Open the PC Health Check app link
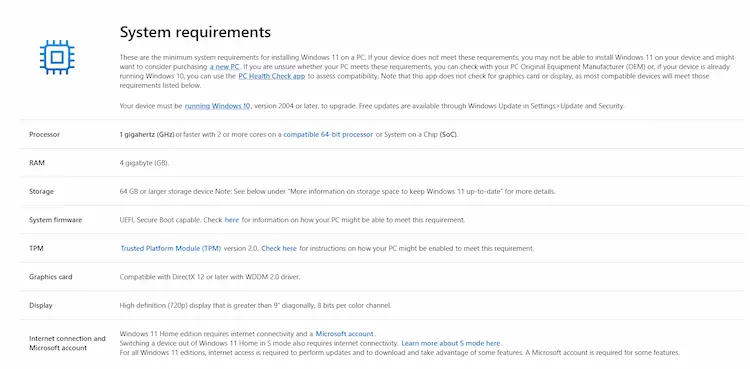Screen dimensions: 750x369 (x=272, y=77)
